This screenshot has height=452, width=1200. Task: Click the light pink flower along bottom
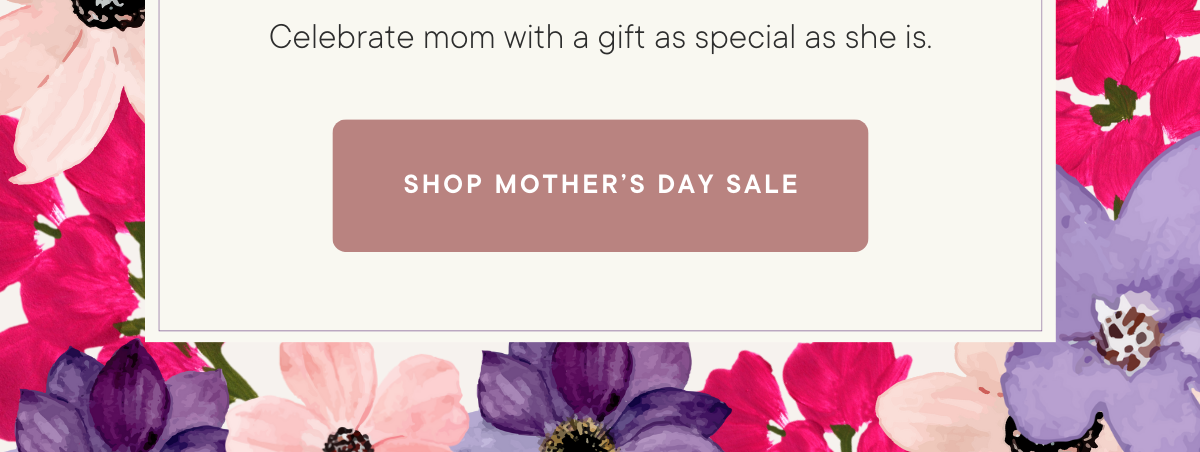(350, 400)
